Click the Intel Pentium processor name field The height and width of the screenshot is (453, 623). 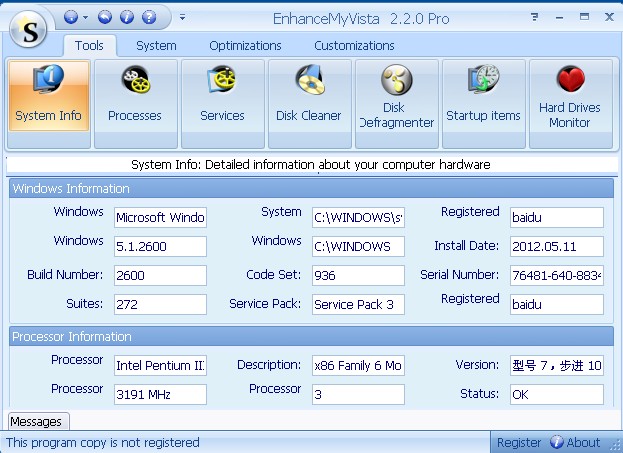click(x=161, y=365)
